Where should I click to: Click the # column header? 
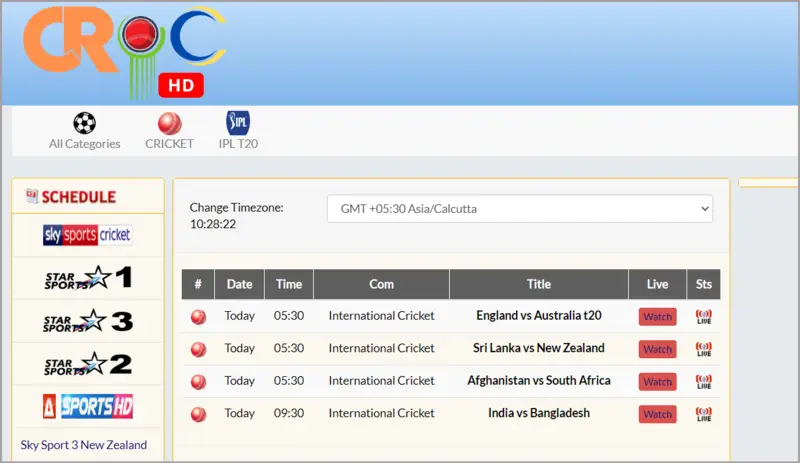[x=198, y=284]
